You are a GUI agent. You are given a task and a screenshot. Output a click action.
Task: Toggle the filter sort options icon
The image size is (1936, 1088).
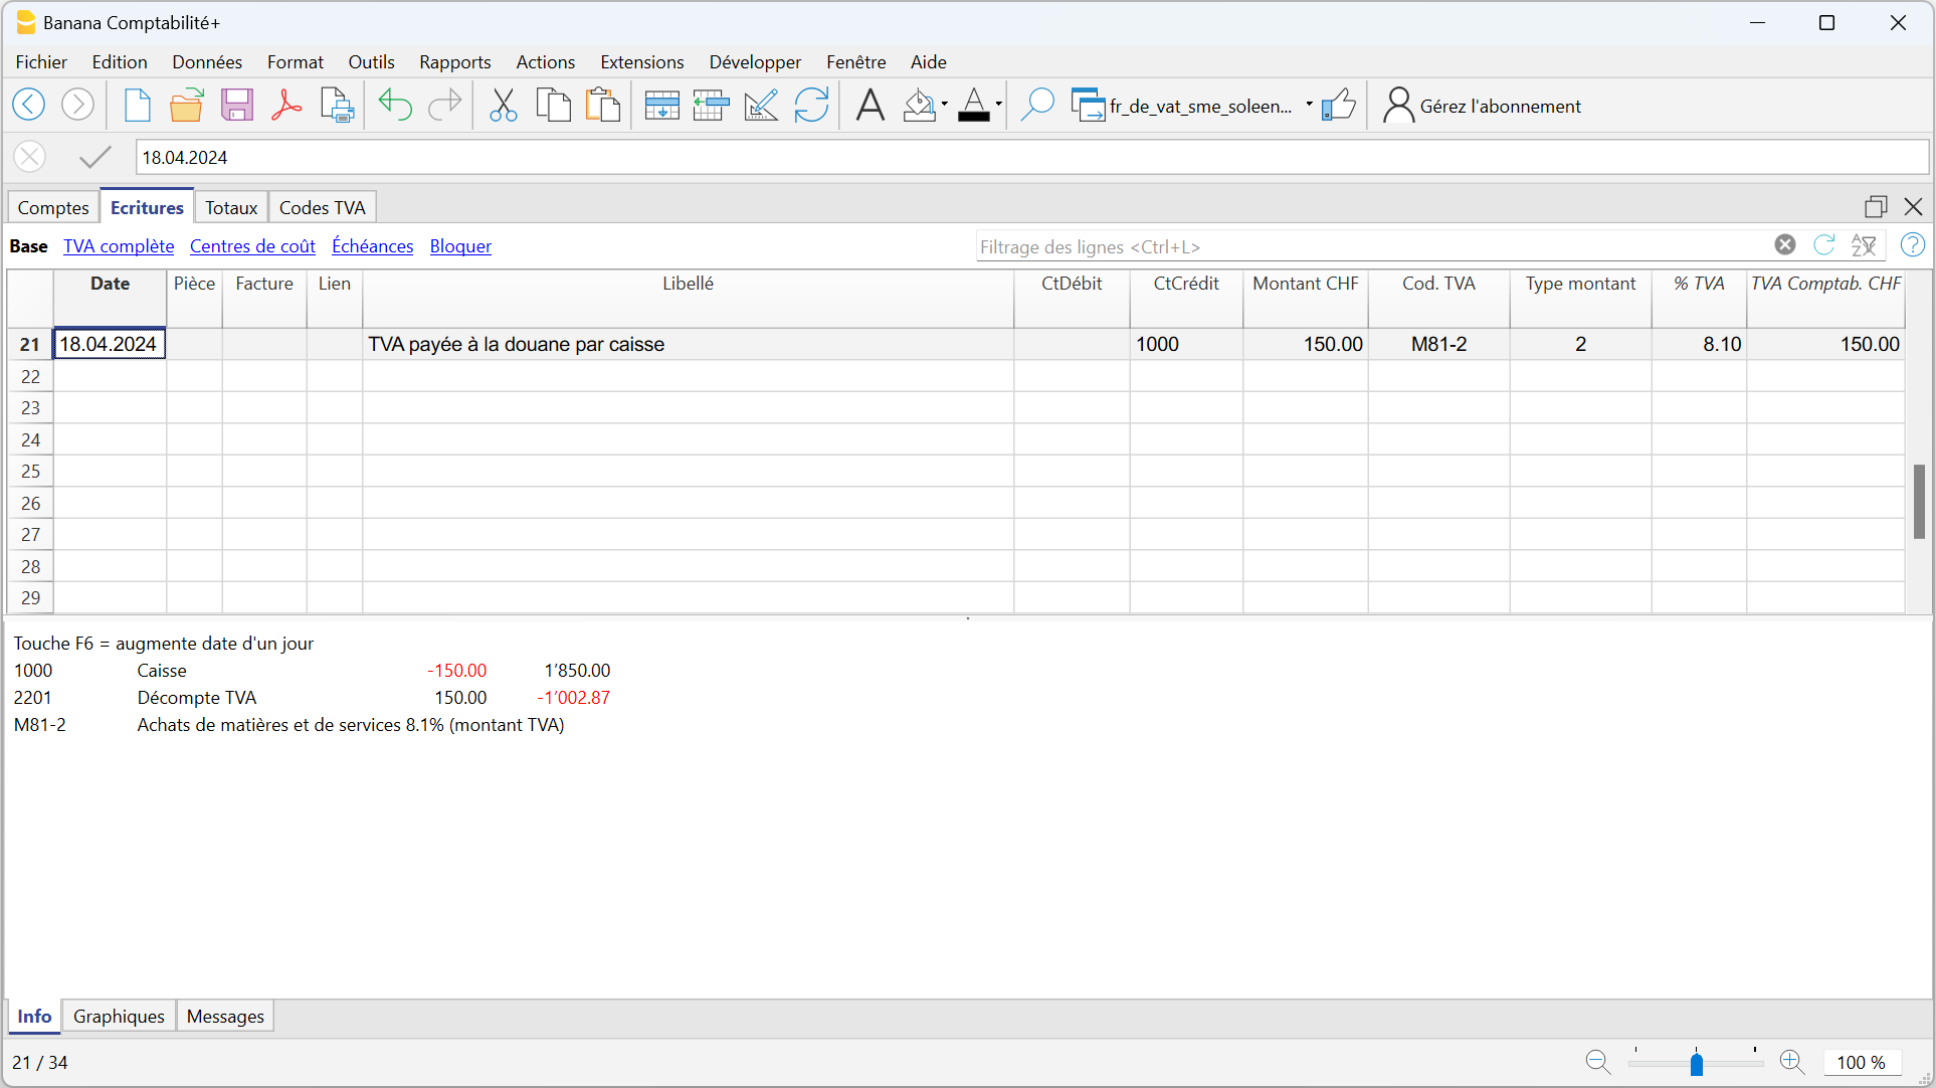pos(1864,246)
